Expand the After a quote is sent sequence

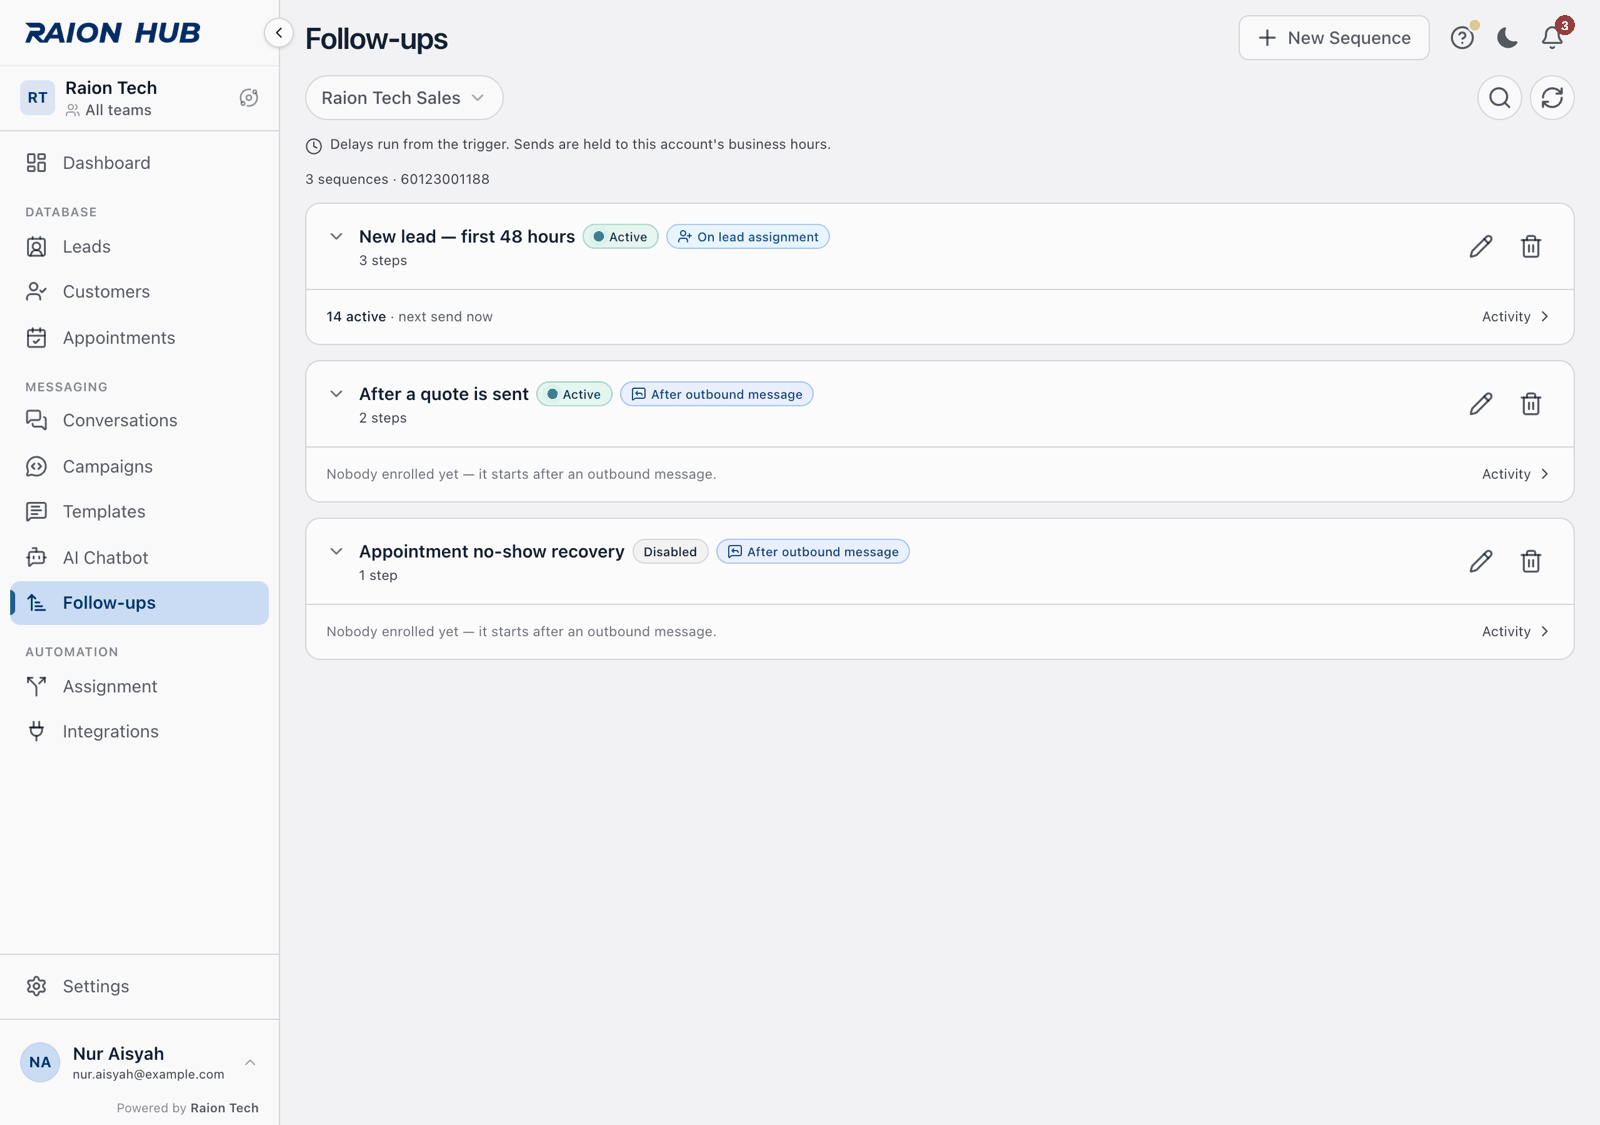pyautogui.click(x=336, y=394)
